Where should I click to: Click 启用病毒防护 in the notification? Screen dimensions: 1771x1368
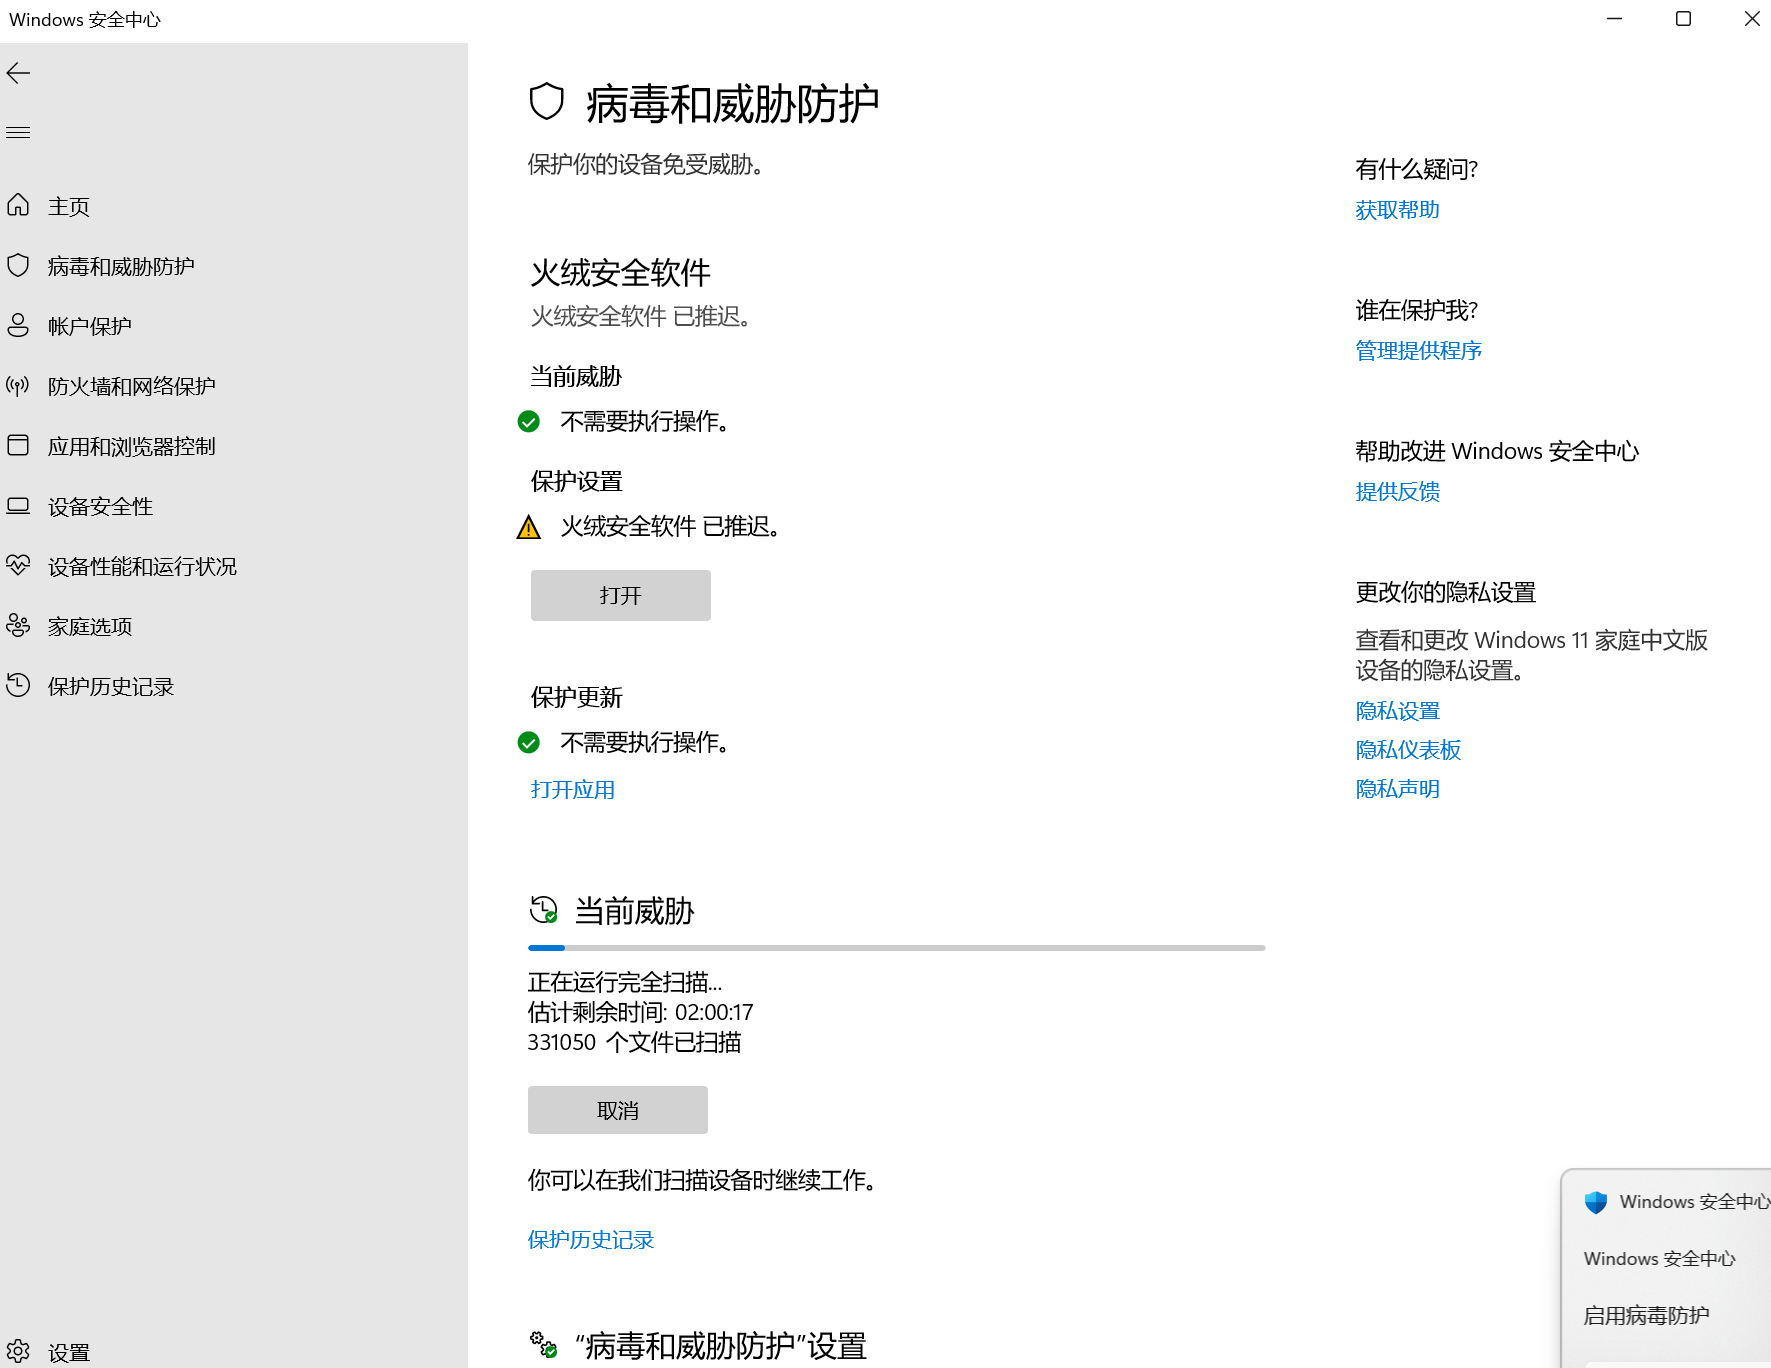point(1646,1315)
